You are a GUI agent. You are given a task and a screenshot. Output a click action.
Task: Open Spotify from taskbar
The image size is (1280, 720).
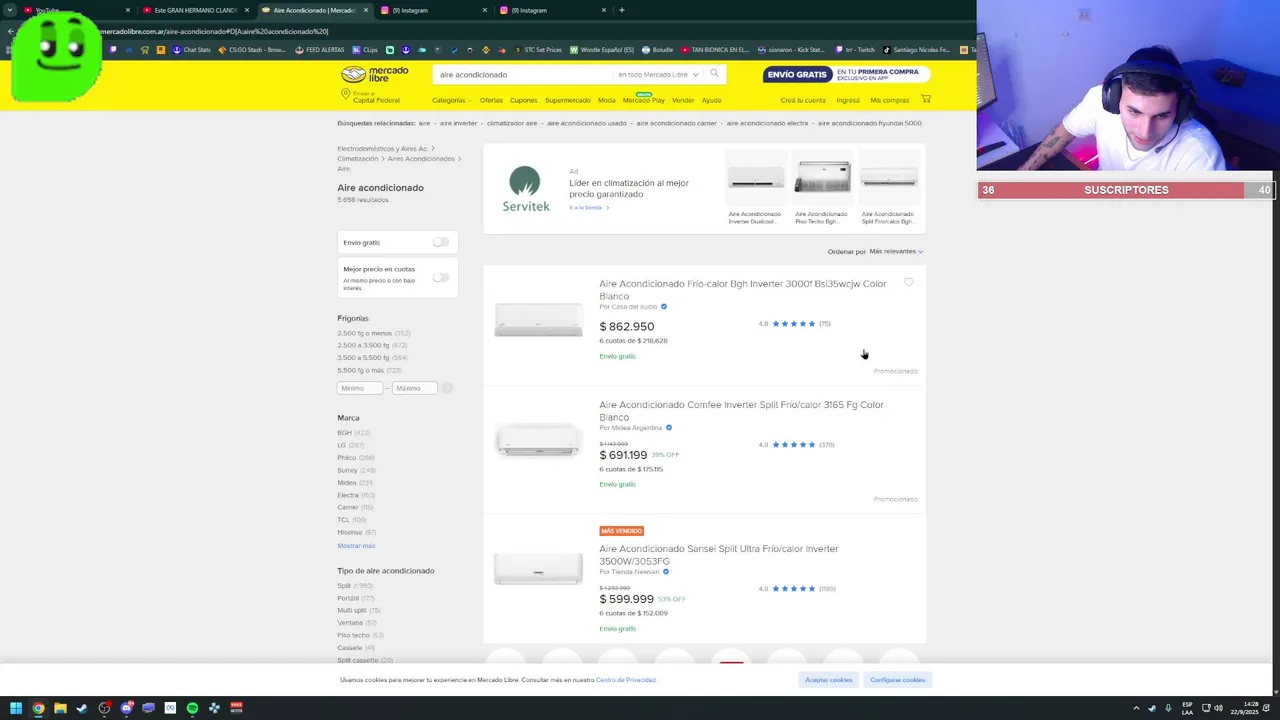[192, 708]
